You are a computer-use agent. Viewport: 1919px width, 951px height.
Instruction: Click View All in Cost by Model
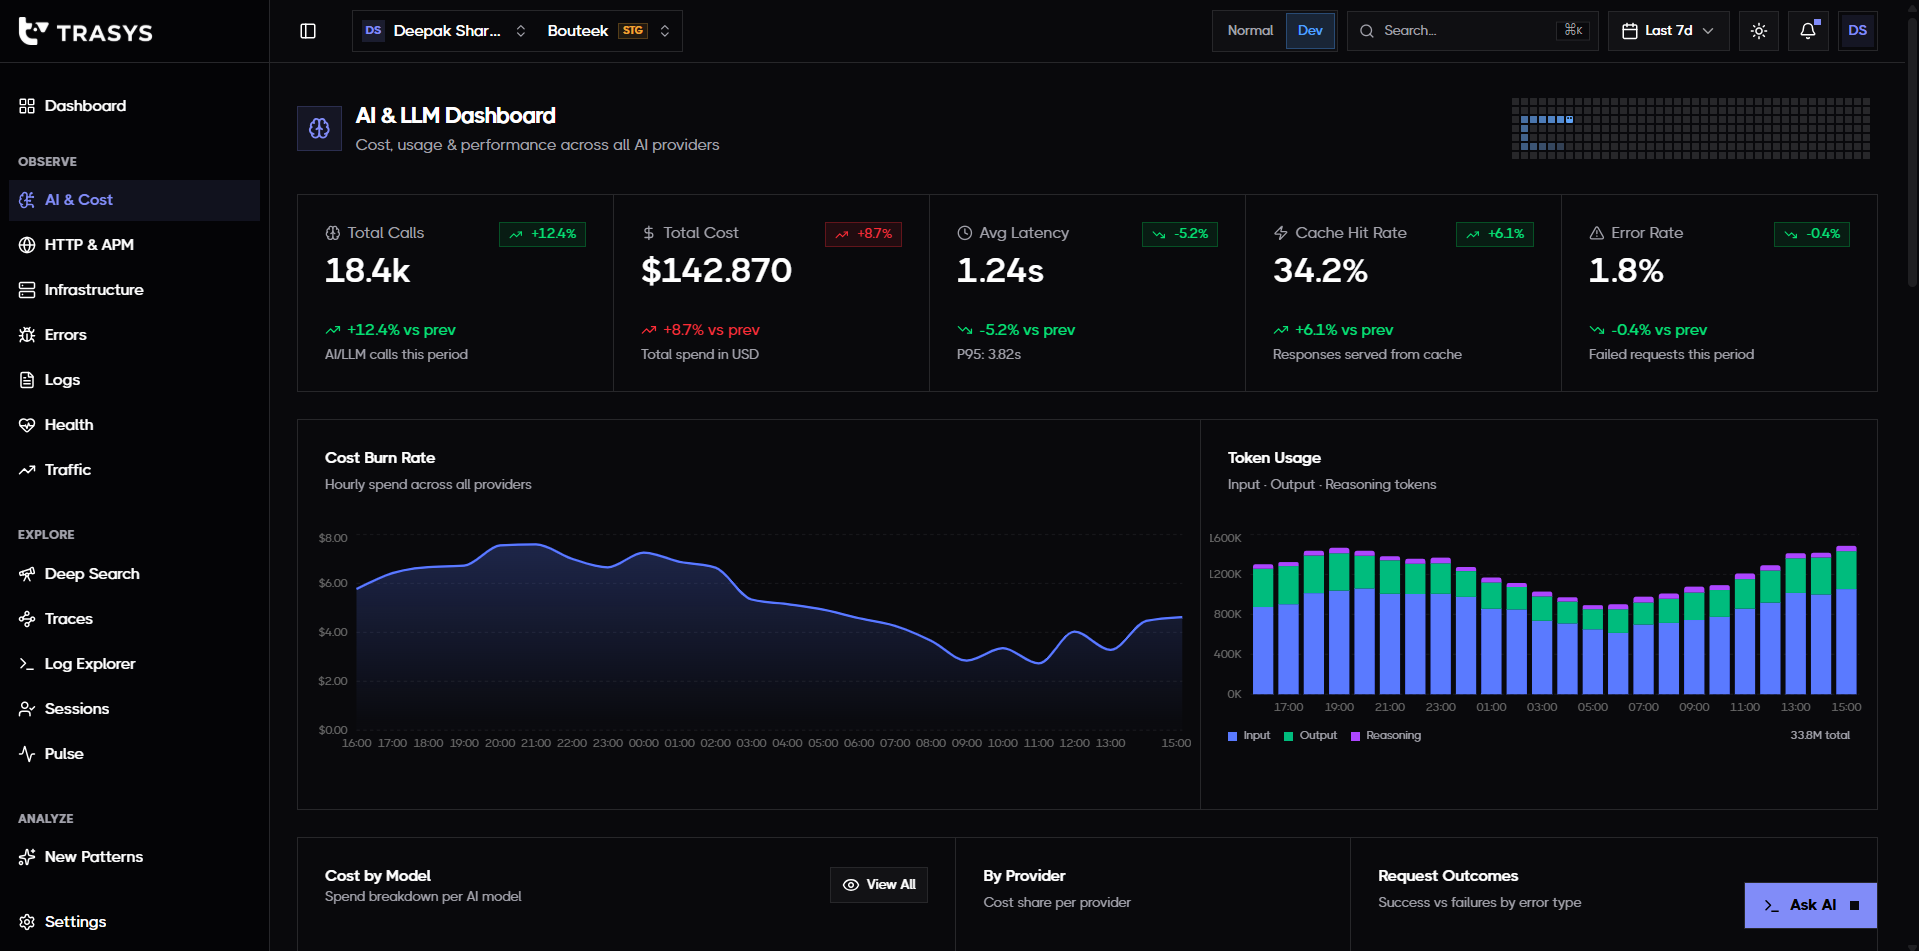(x=879, y=885)
